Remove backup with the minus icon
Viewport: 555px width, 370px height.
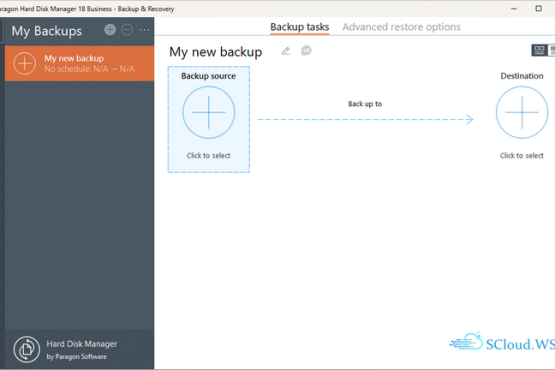click(x=127, y=30)
